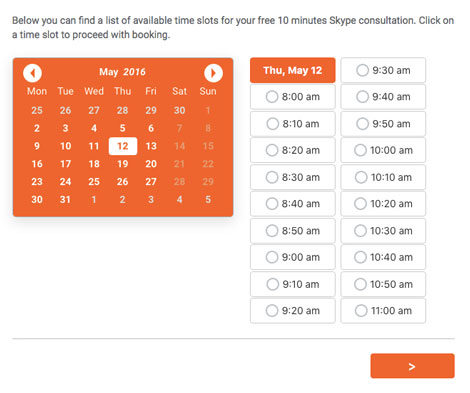The width and height of the screenshot is (470, 393).
Task: Pick the 10:30 am option
Action: pos(383,230)
